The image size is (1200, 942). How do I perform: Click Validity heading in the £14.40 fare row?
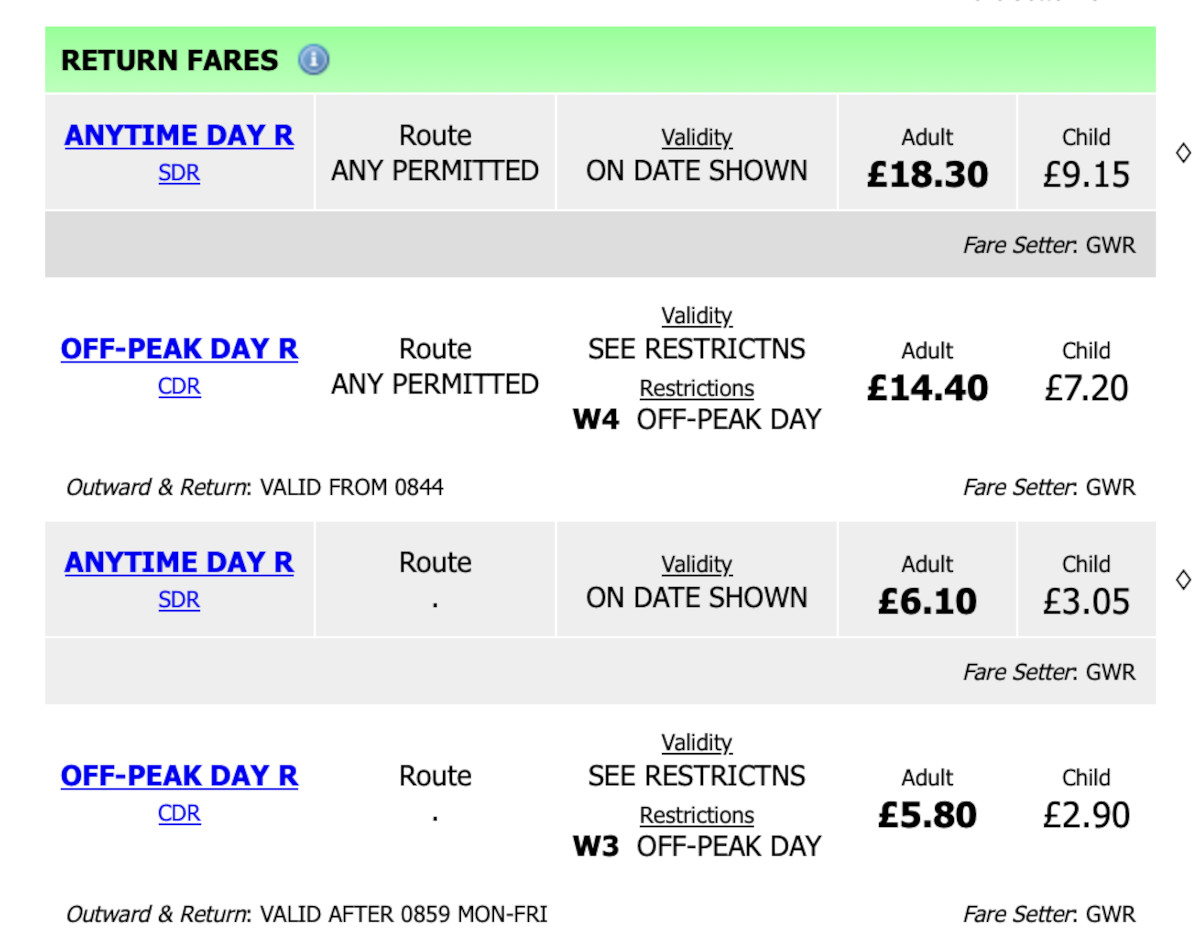tap(696, 316)
